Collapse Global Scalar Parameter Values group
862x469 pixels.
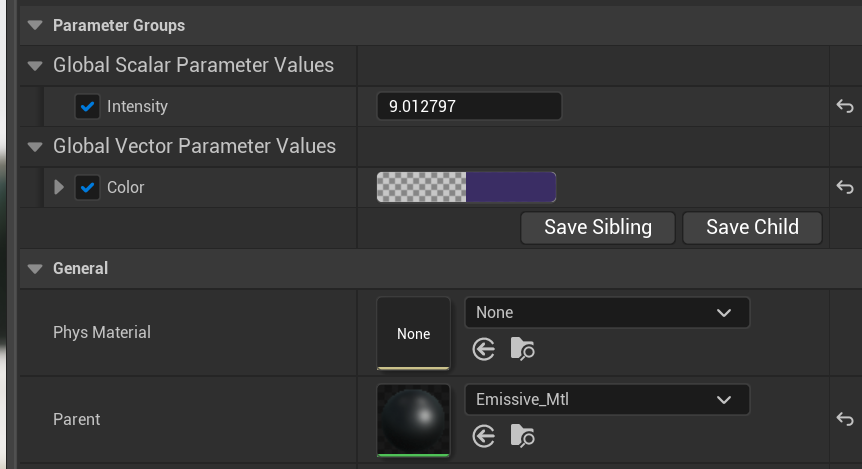36,66
